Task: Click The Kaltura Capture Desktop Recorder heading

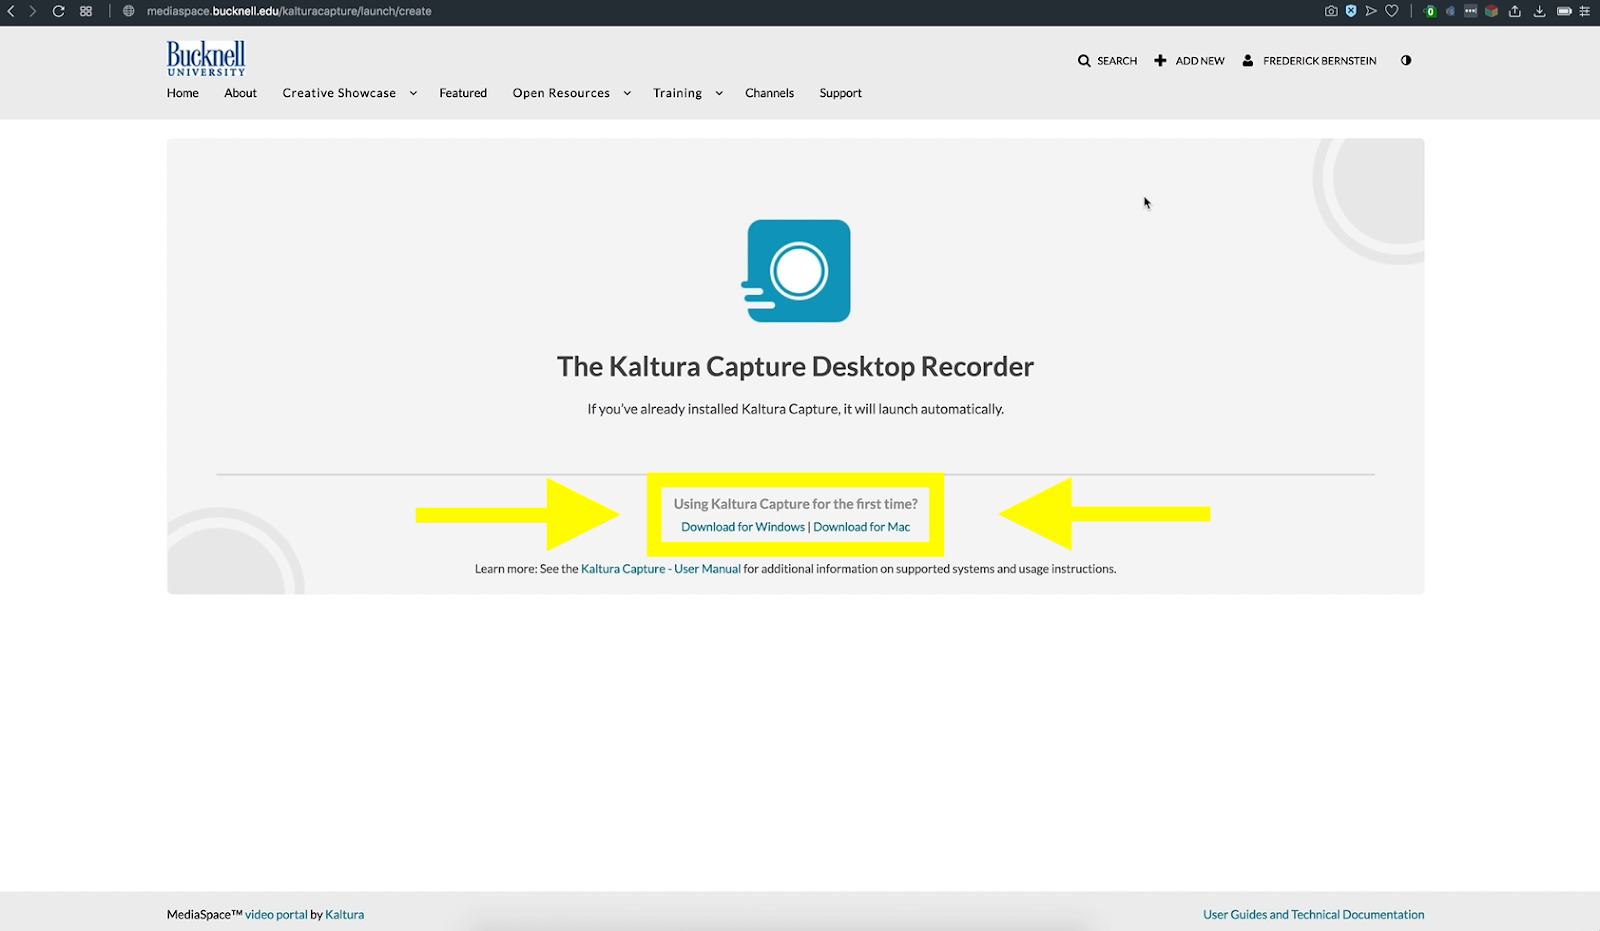Action: click(x=795, y=367)
